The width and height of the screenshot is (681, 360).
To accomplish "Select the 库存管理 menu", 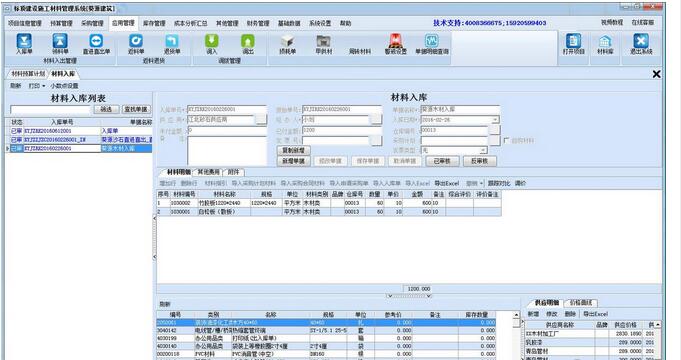I will point(154,23).
